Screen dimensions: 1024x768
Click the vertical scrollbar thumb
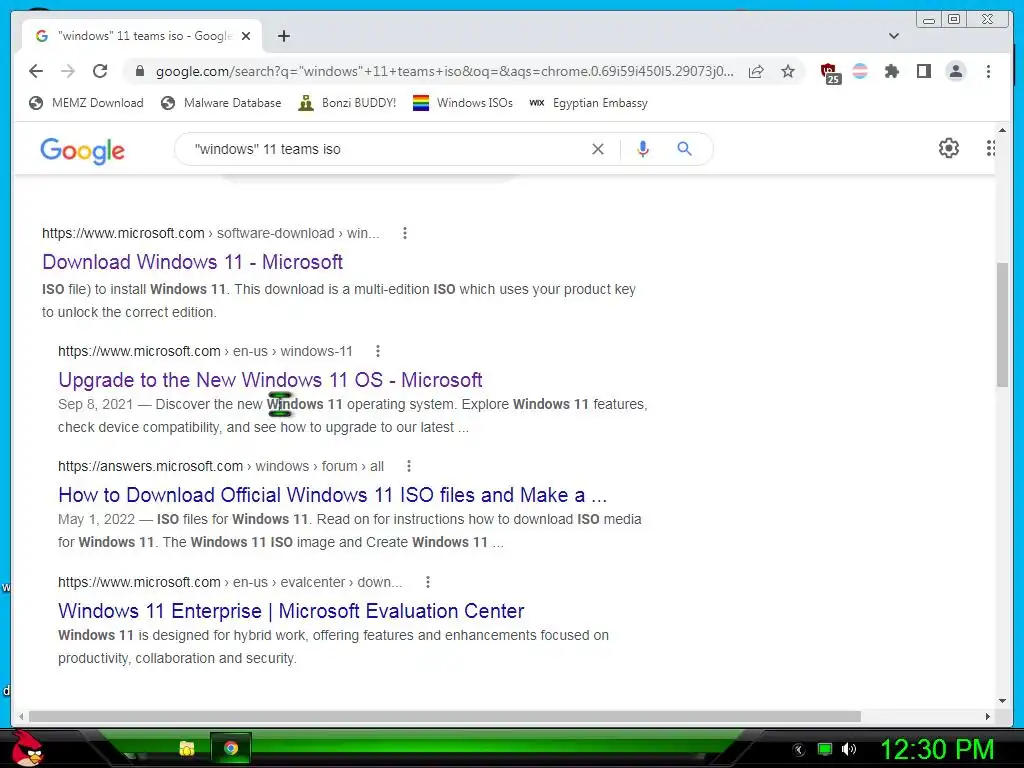pyautogui.click(x=1002, y=325)
